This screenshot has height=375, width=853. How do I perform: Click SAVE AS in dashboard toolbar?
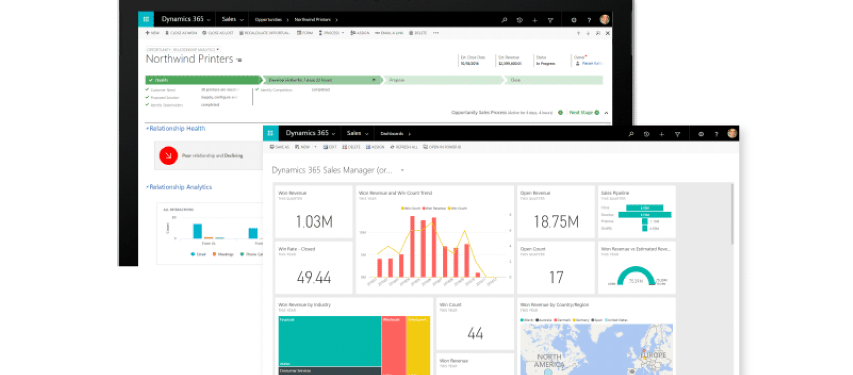(x=280, y=147)
